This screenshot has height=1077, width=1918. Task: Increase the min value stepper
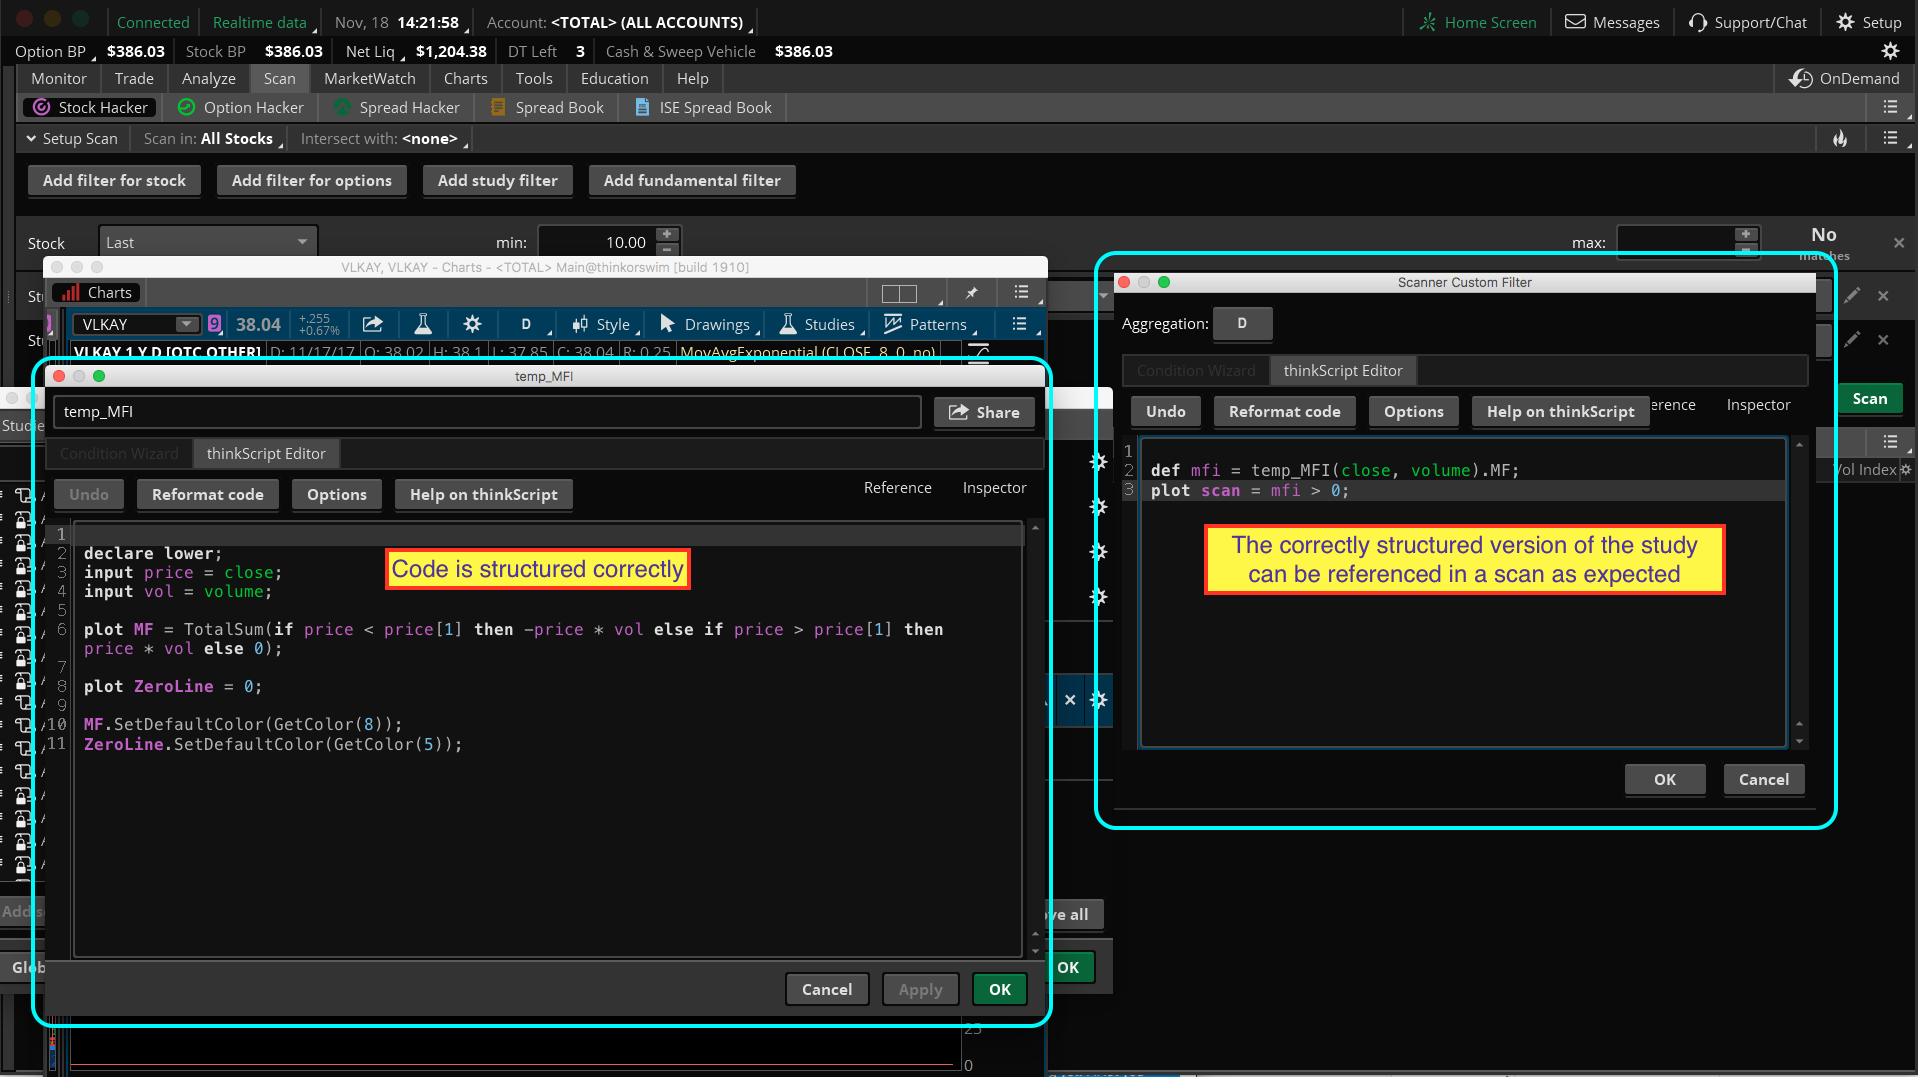pos(667,234)
